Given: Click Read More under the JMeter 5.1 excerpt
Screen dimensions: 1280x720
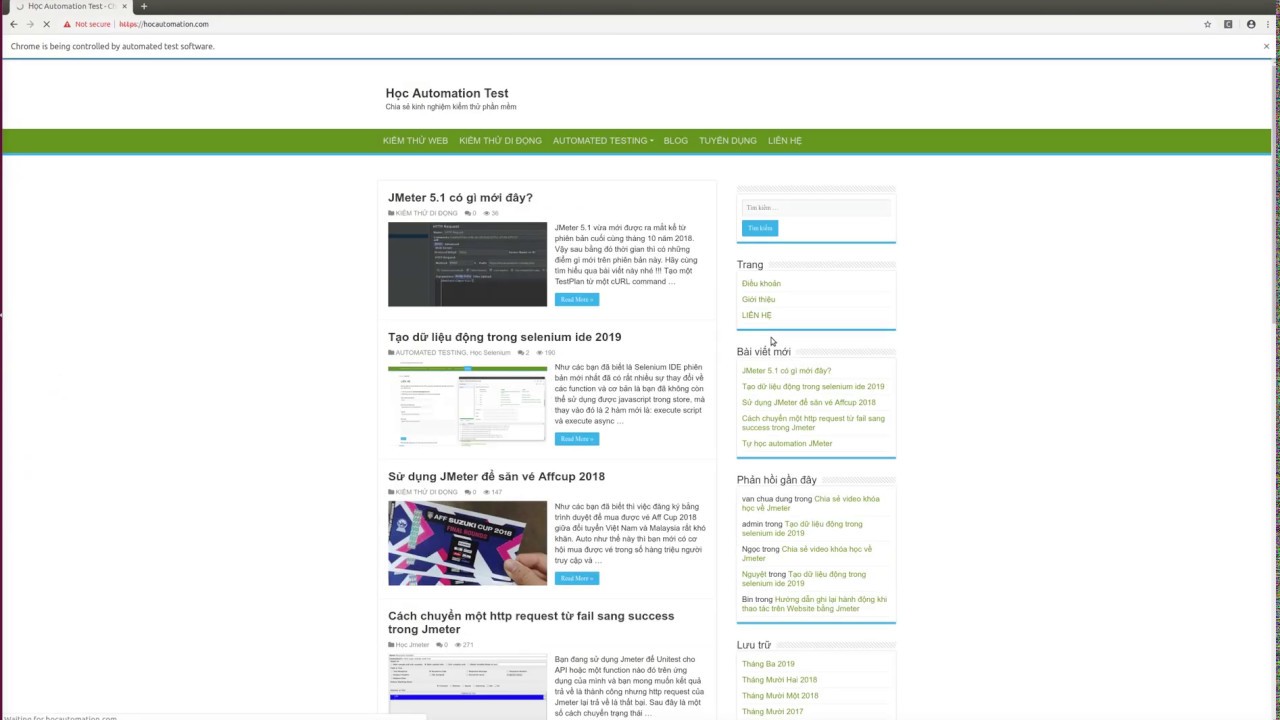Looking at the screenshot, I should click(577, 299).
